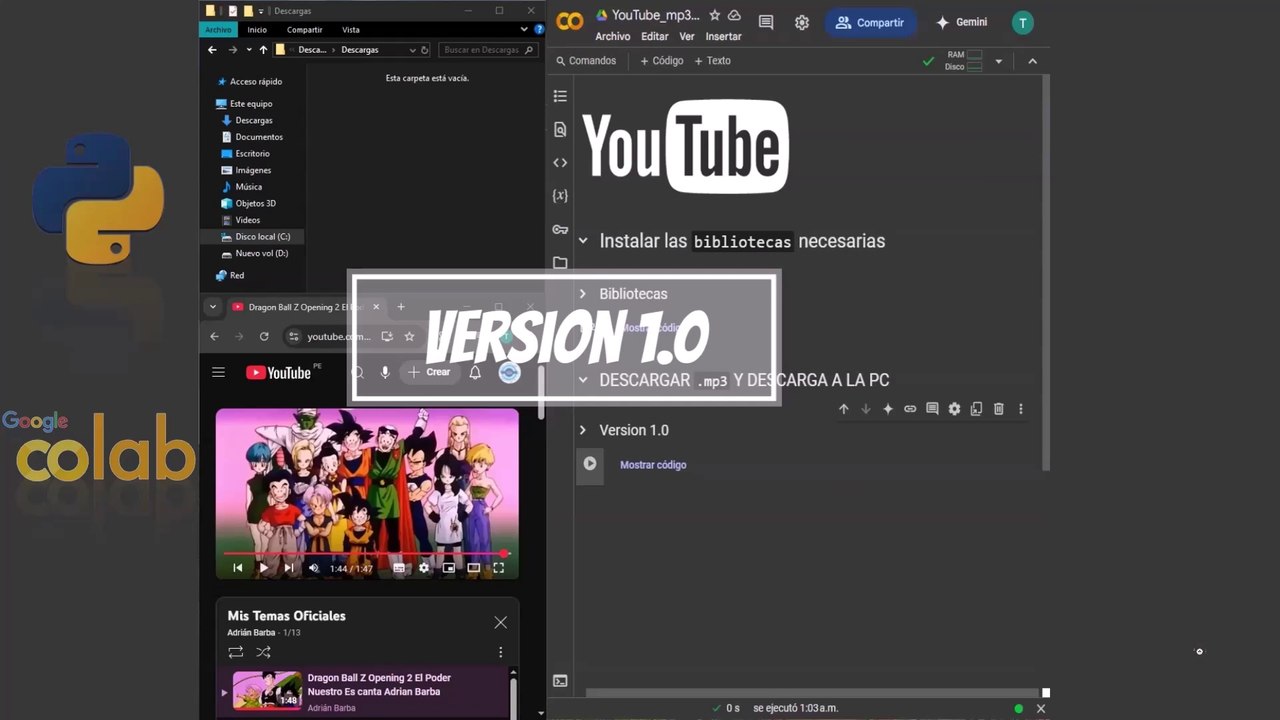This screenshot has width=1280, height=720.
Task: Click 'Mostrar código' under Version 1.0
Action: tap(653, 465)
